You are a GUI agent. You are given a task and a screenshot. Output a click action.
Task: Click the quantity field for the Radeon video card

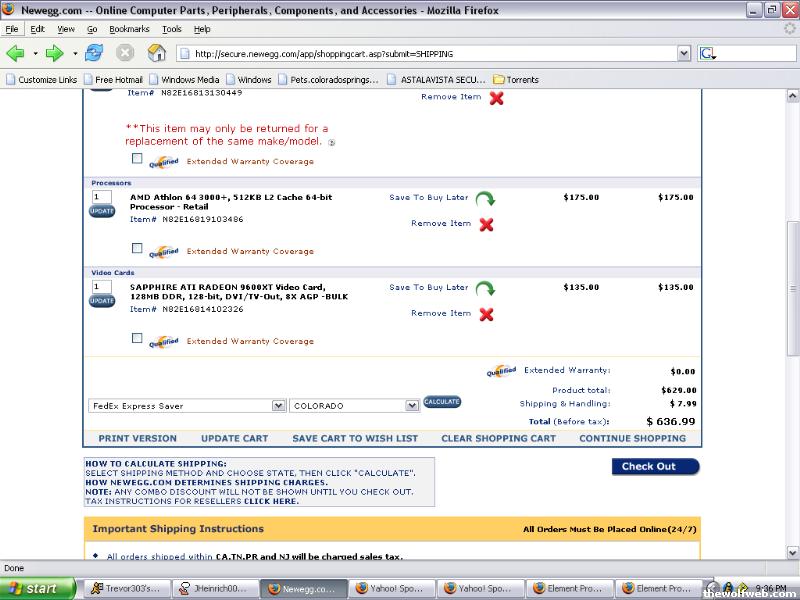coord(101,287)
